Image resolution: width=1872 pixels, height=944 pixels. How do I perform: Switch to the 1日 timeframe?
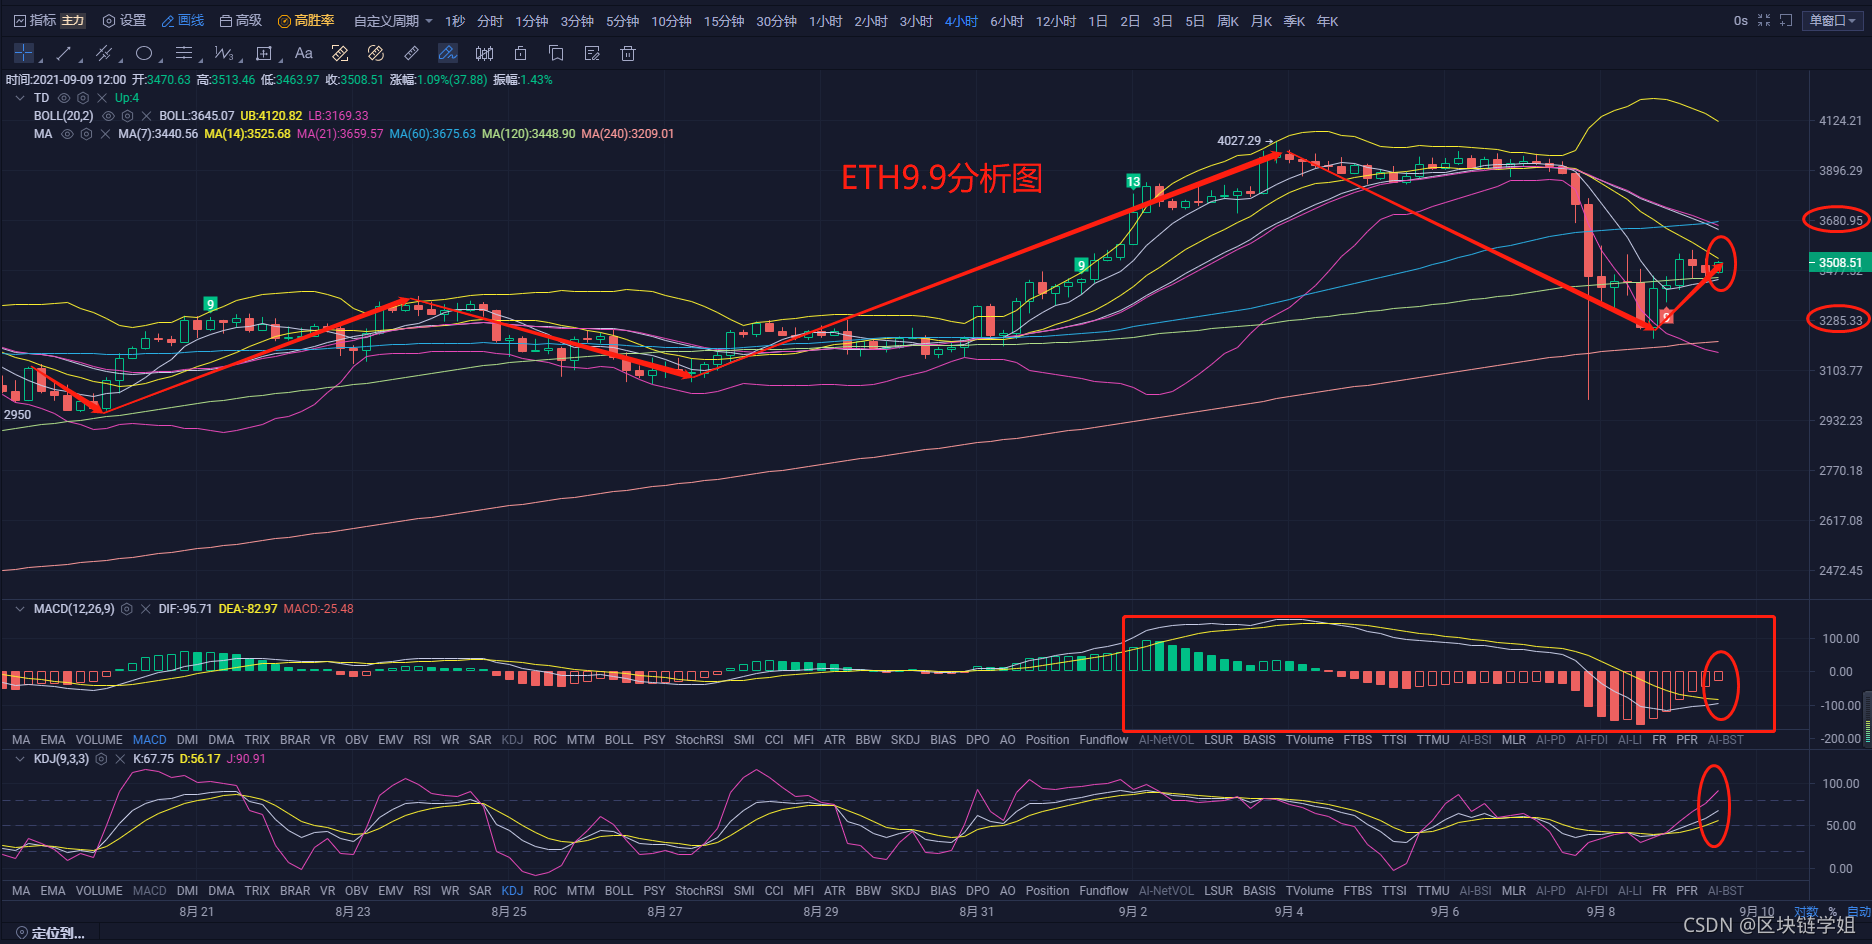coord(1098,21)
